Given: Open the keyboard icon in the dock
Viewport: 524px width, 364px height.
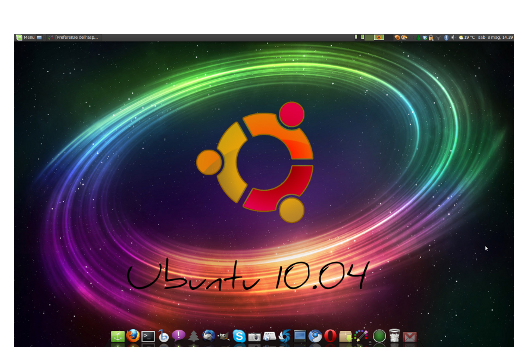Looking at the screenshot, I should [x=269, y=336].
